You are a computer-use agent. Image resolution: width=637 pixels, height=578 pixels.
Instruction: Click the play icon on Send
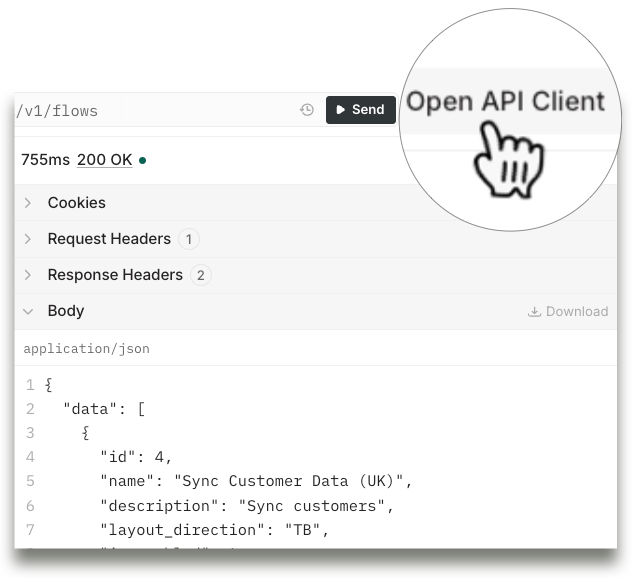341,110
